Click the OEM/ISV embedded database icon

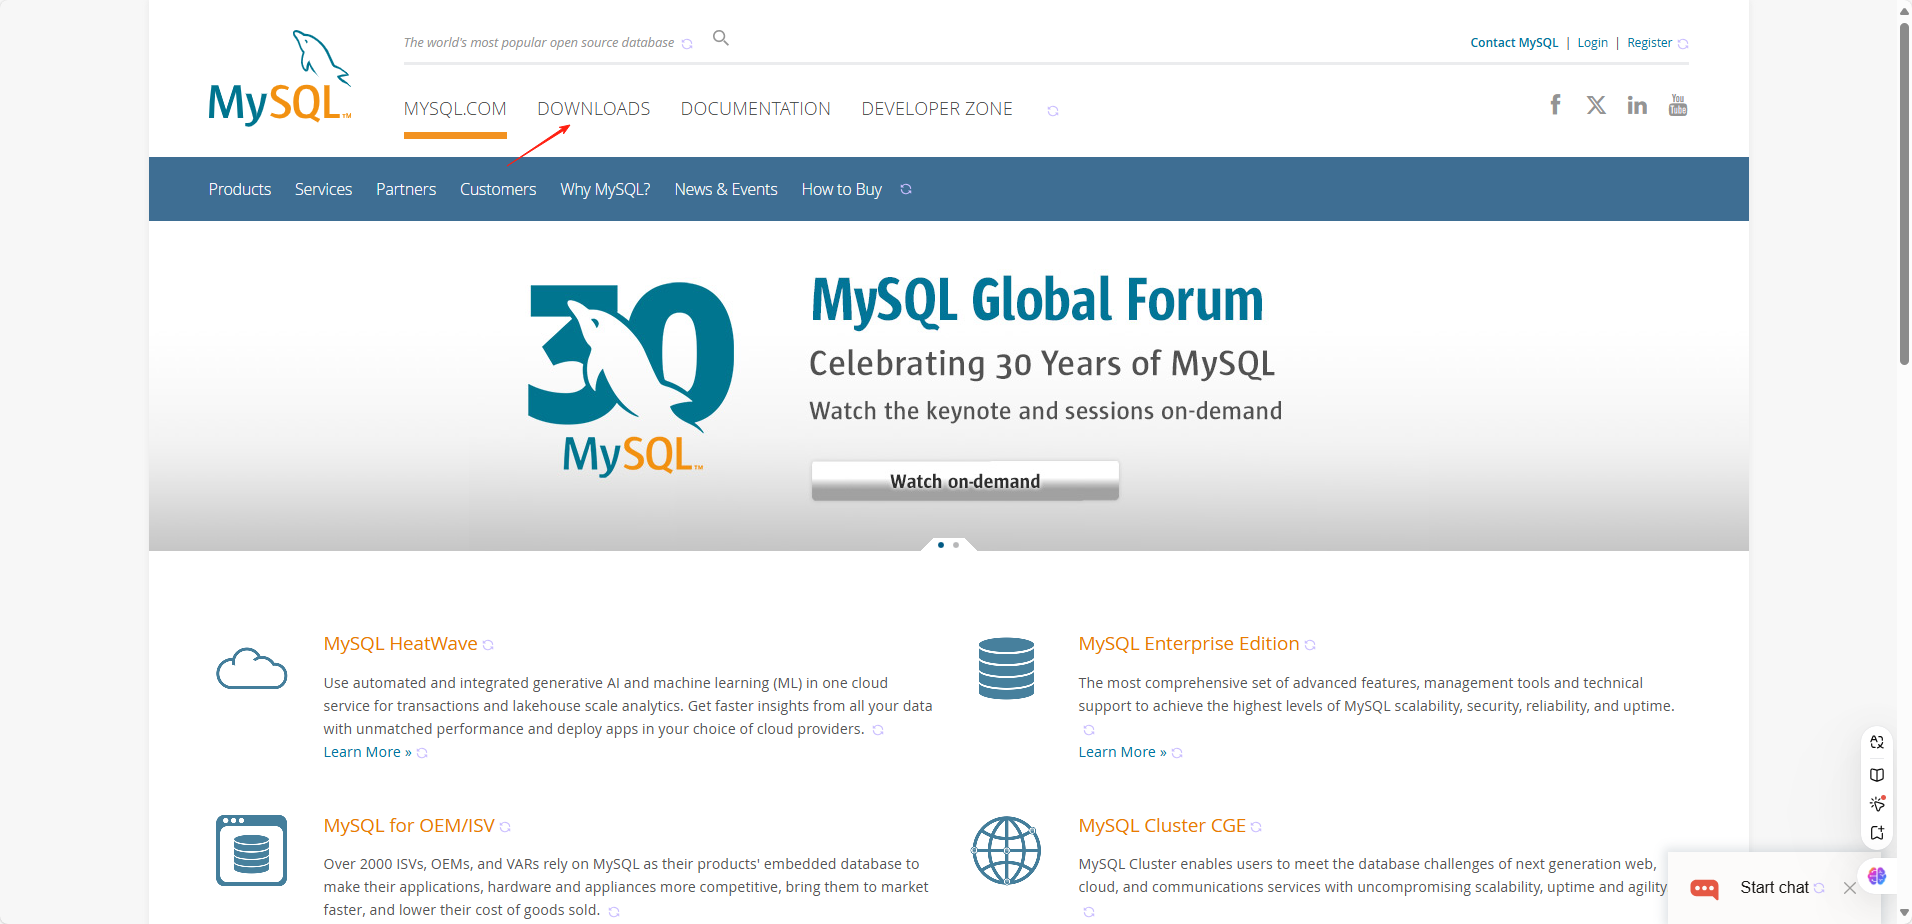pyautogui.click(x=251, y=850)
